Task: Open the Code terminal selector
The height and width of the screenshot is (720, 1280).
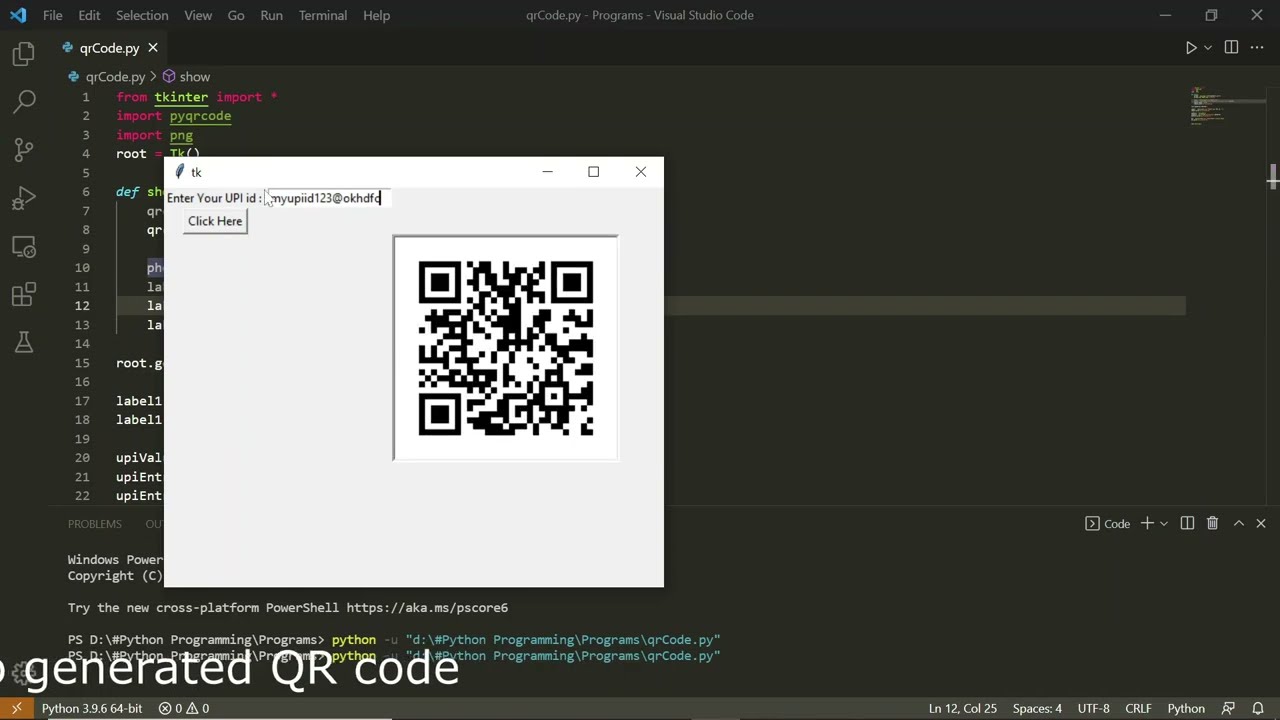Action: coord(1108,524)
